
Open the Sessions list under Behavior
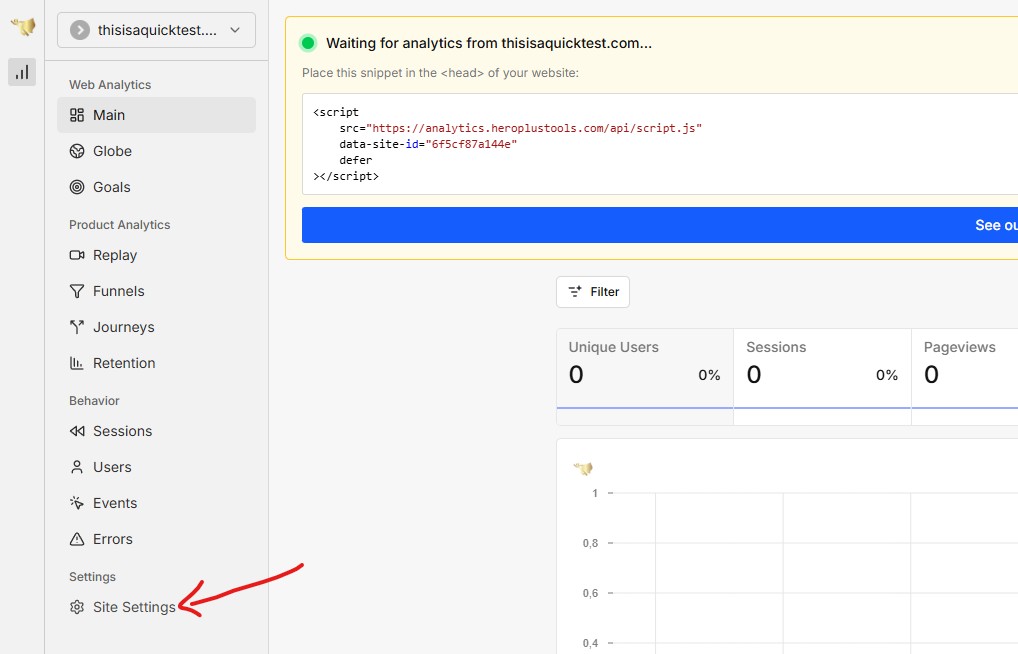point(122,431)
